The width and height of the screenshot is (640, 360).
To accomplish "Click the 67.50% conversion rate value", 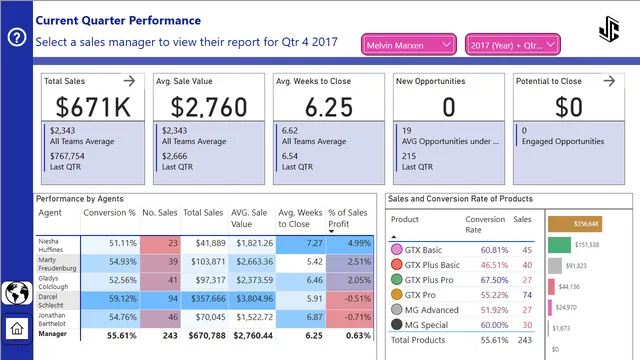I will [494, 280].
